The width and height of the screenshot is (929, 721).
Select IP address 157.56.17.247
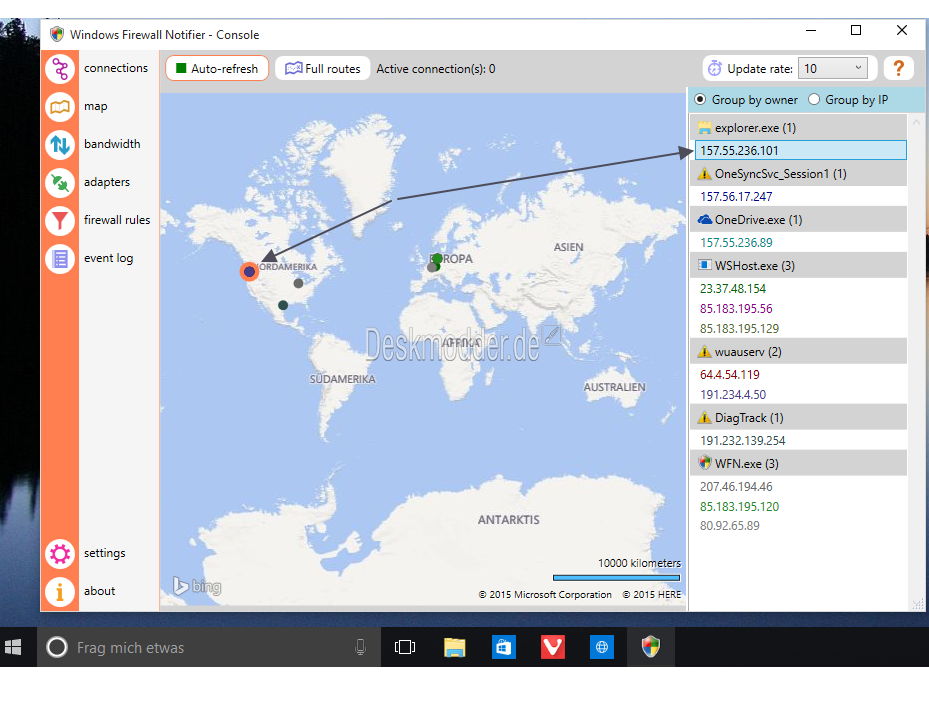pos(736,197)
